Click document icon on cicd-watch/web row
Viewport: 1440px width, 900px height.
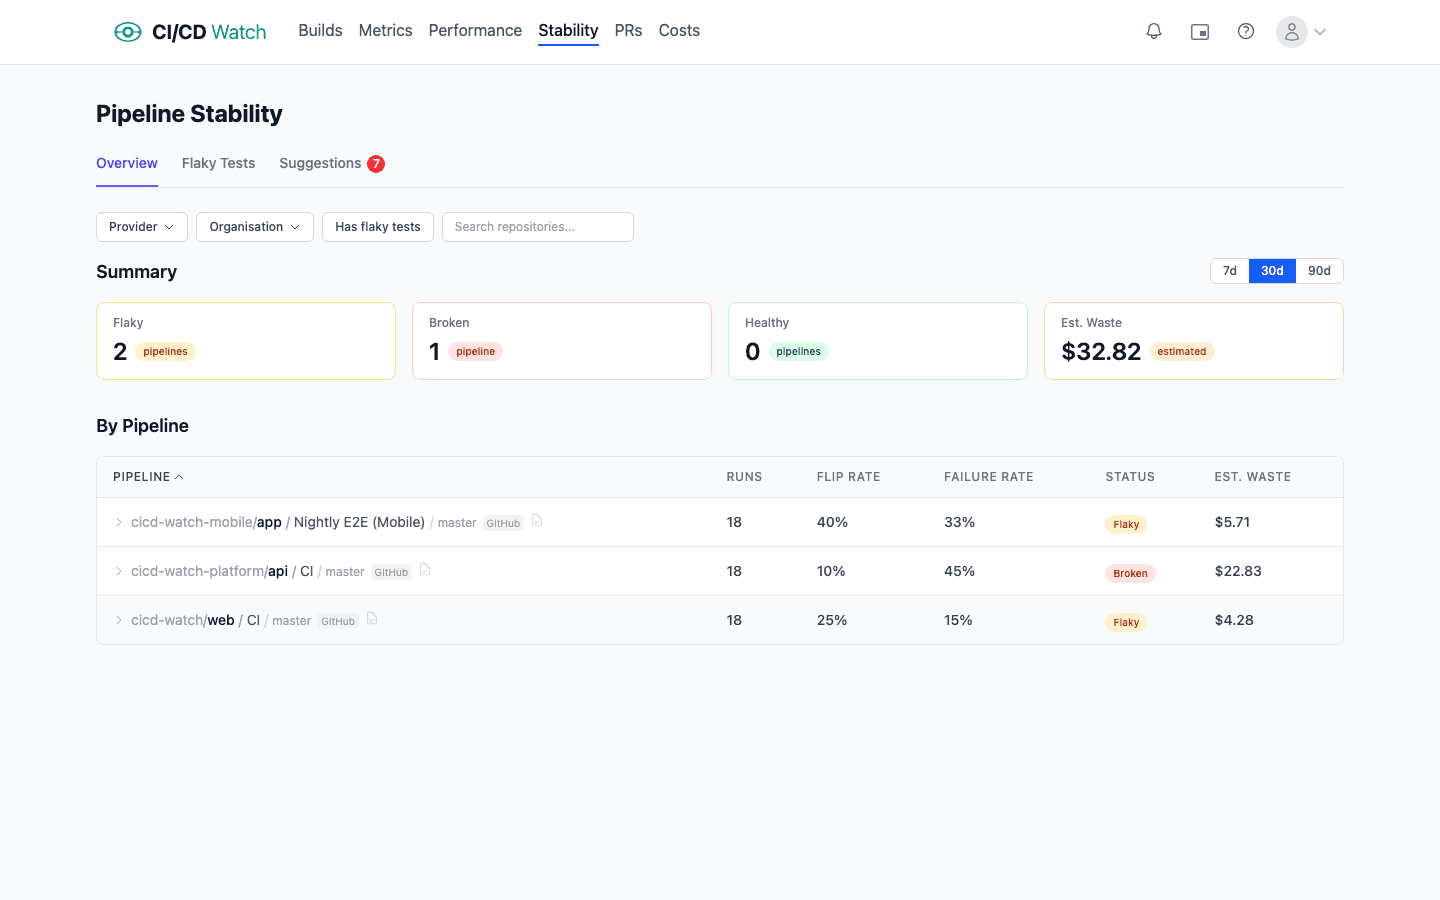(372, 618)
